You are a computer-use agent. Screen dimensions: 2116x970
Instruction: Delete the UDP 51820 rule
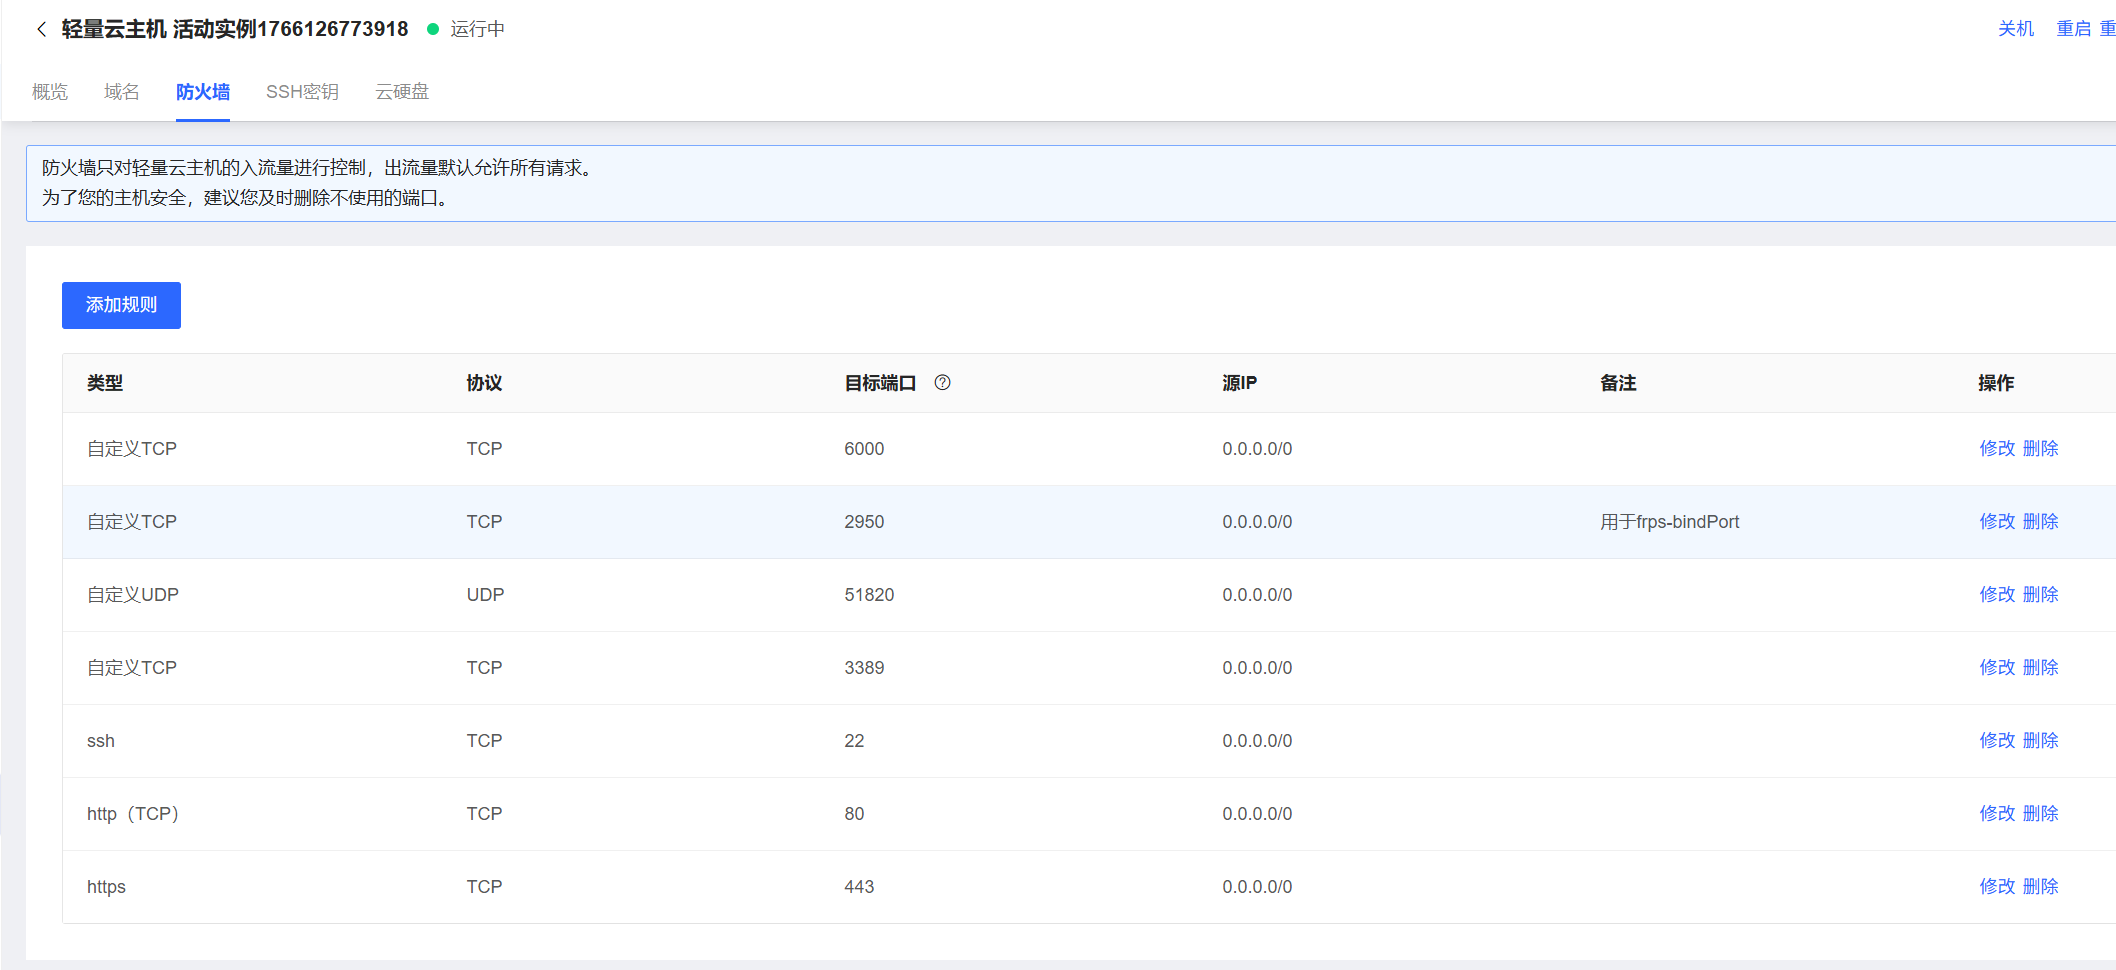click(2040, 594)
